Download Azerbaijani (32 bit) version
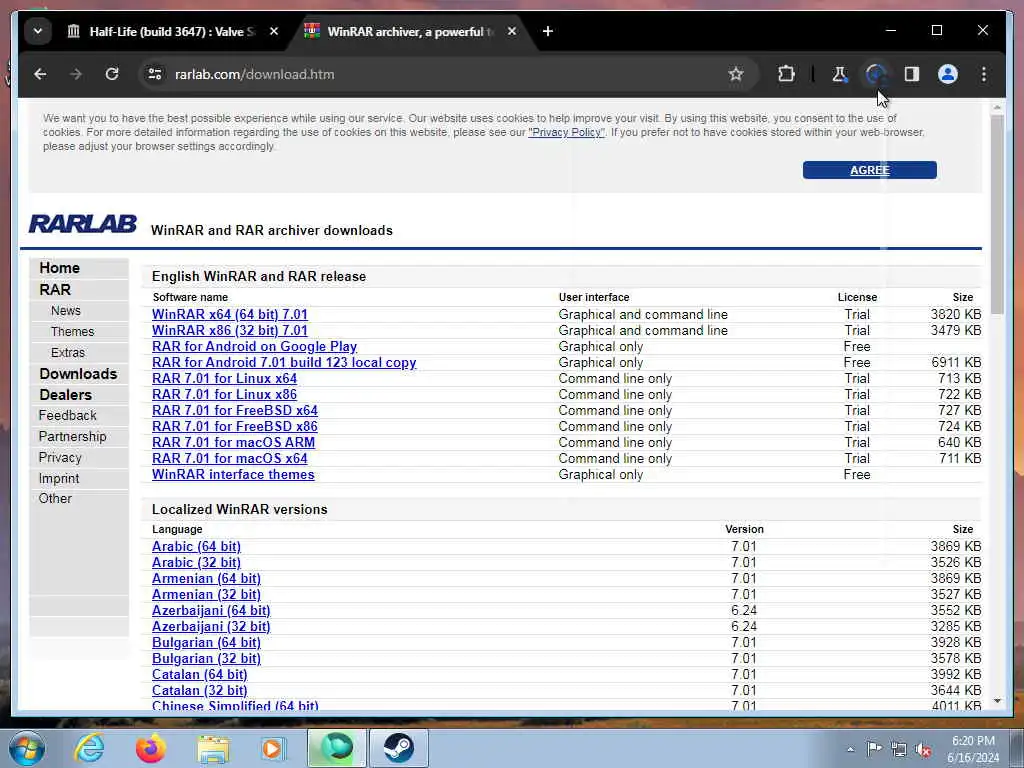This screenshot has width=1024, height=768. click(x=211, y=626)
